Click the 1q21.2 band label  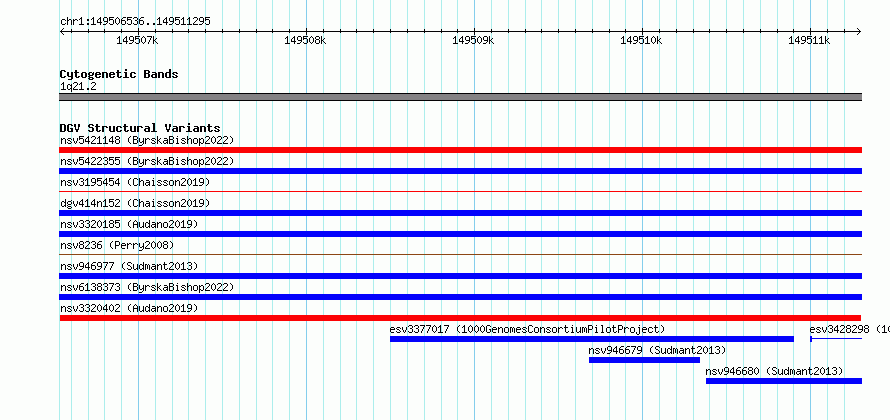(78, 86)
